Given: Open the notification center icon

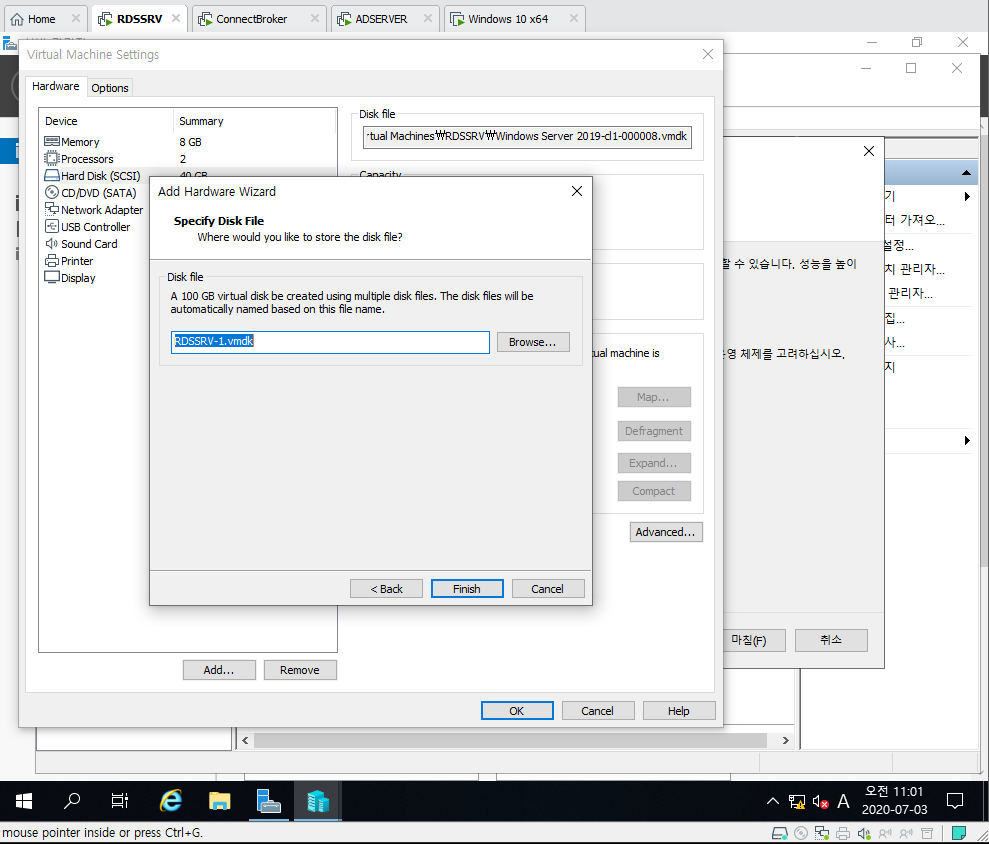Looking at the screenshot, I should tap(955, 801).
